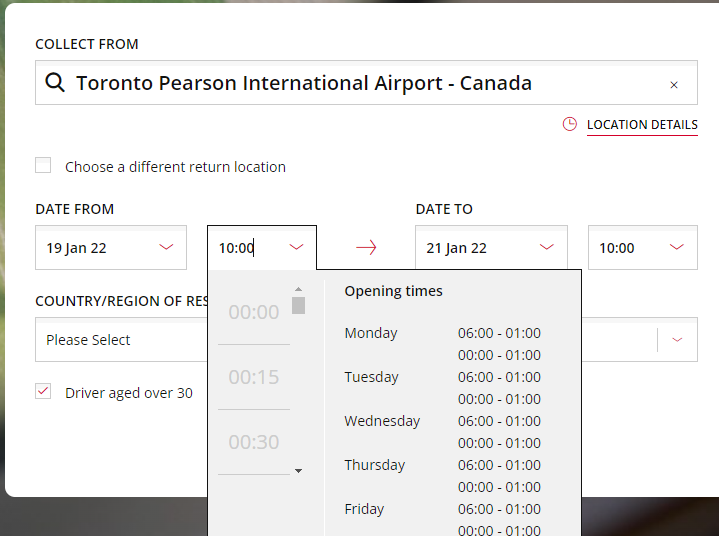
Task: Open Date To 21 Jan 22 dropdown
Action: (490, 248)
